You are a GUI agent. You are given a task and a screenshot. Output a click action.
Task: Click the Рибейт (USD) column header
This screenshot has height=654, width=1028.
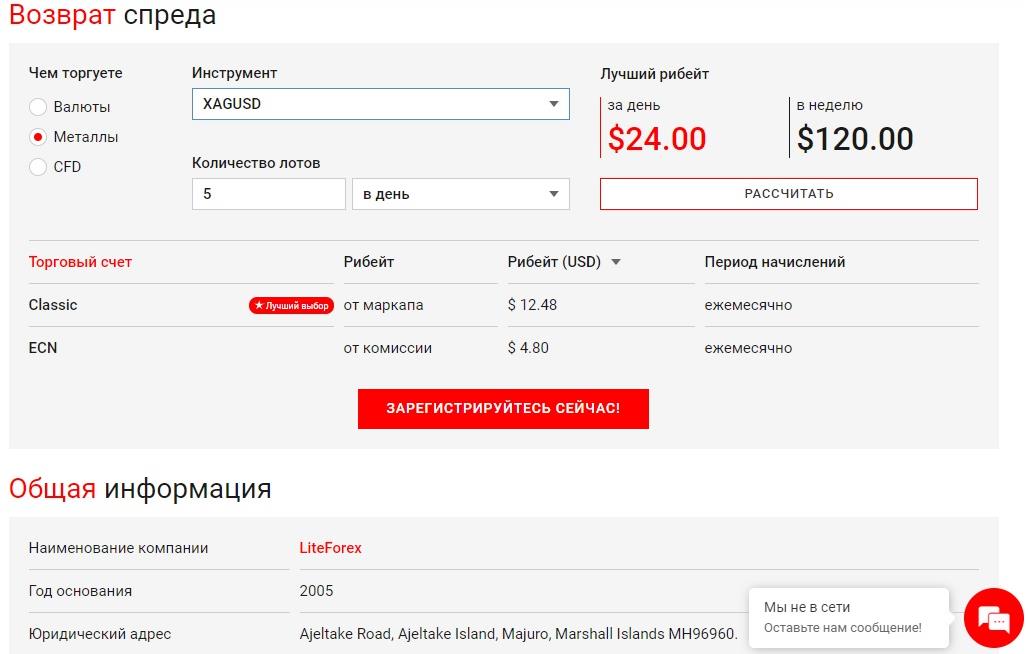coord(554,262)
